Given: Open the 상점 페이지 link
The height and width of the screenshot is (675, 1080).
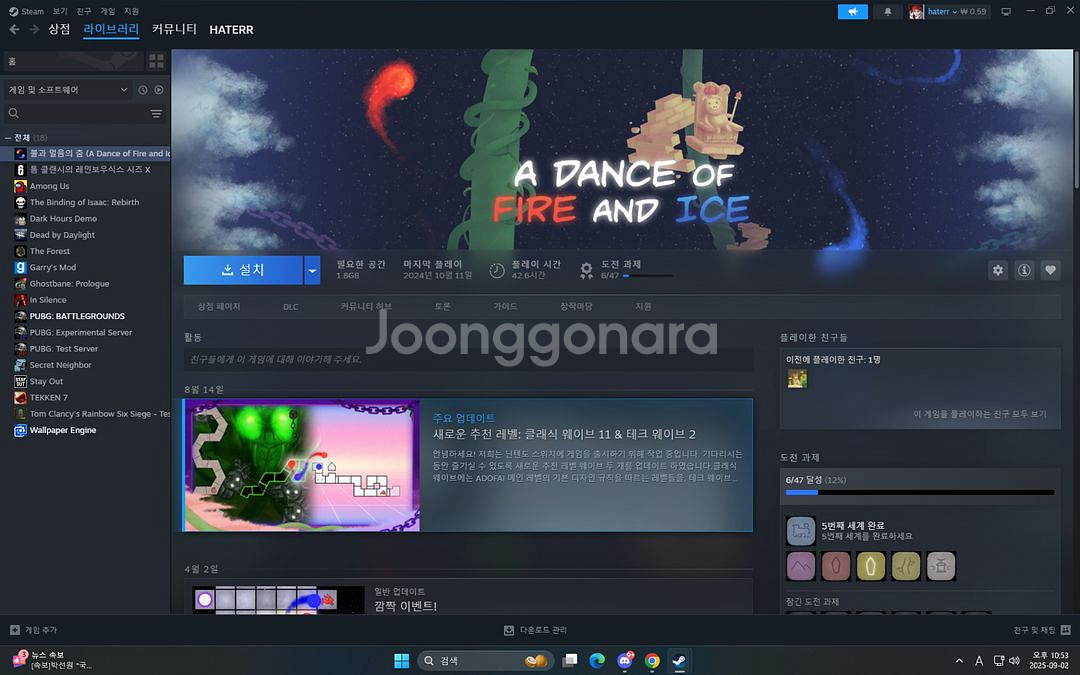Looking at the screenshot, I should tap(219, 307).
